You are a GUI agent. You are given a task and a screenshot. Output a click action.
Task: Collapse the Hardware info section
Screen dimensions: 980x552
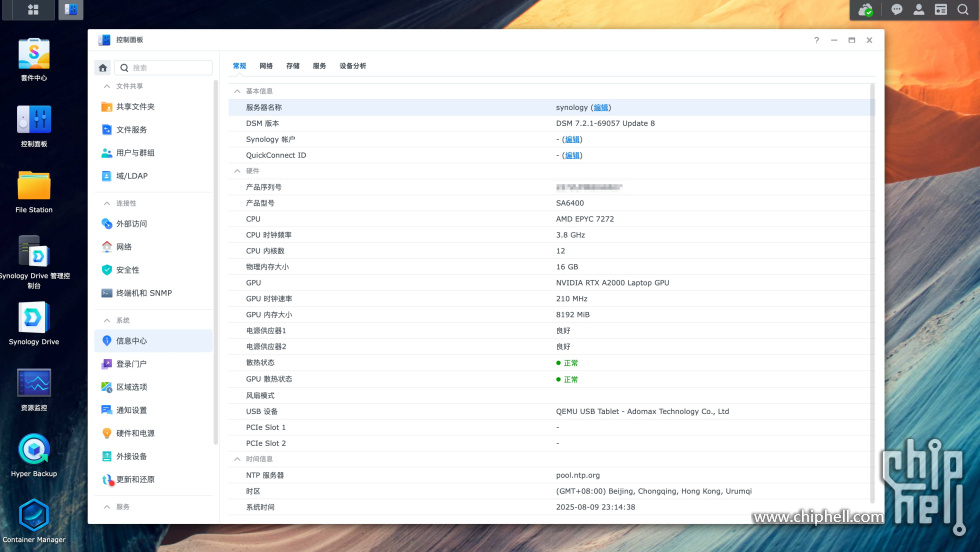pyautogui.click(x=238, y=171)
